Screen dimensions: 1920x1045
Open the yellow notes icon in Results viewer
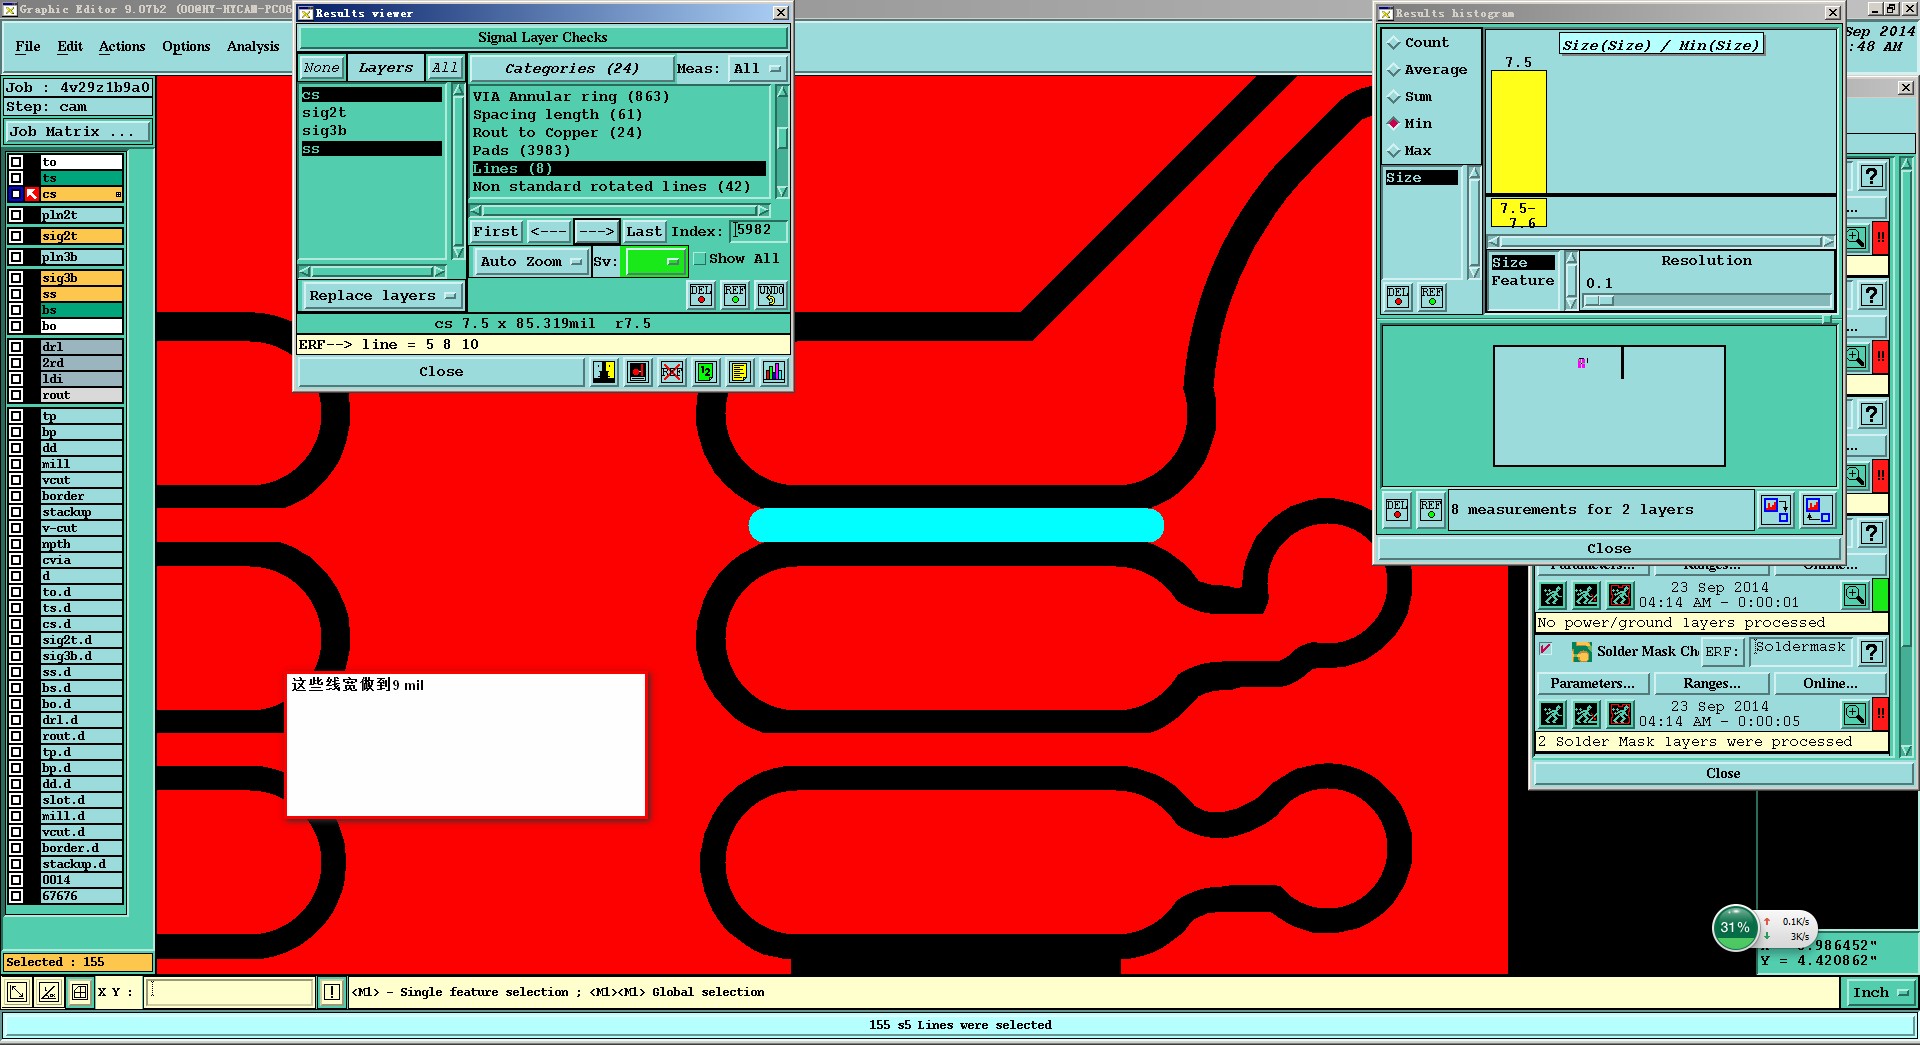[x=740, y=372]
